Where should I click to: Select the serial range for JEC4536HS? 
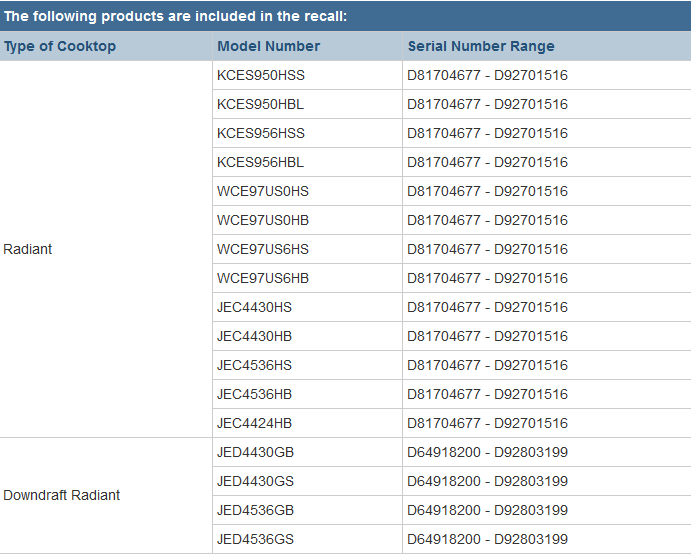click(x=487, y=365)
